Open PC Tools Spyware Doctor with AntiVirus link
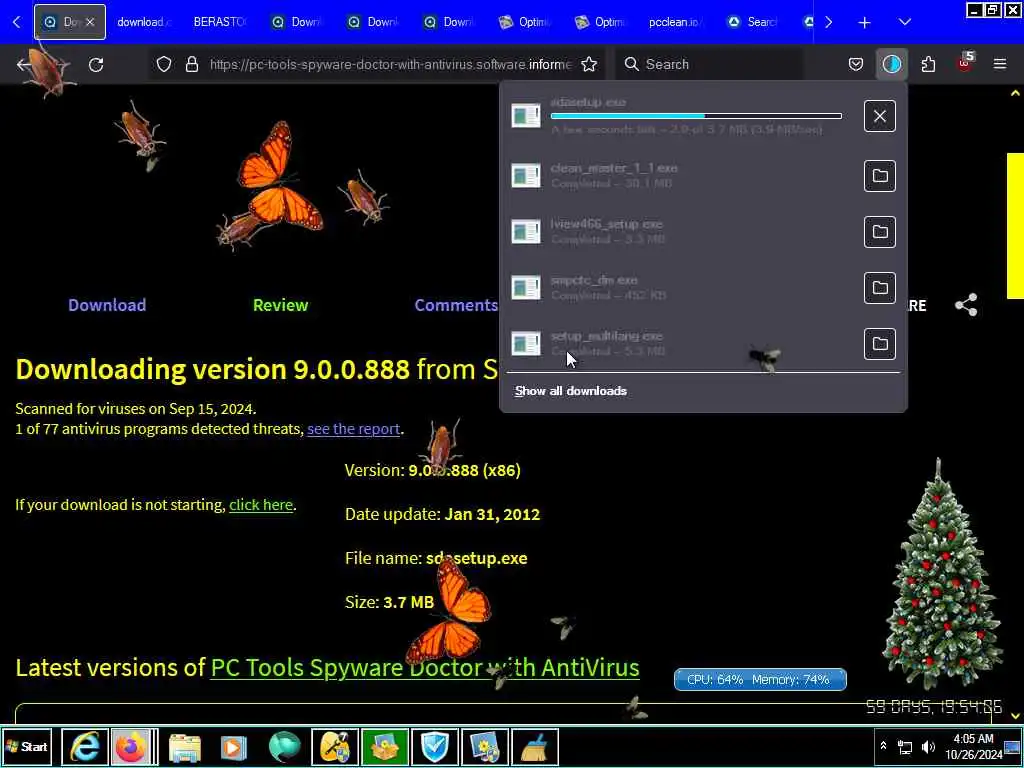 (425, 667)
